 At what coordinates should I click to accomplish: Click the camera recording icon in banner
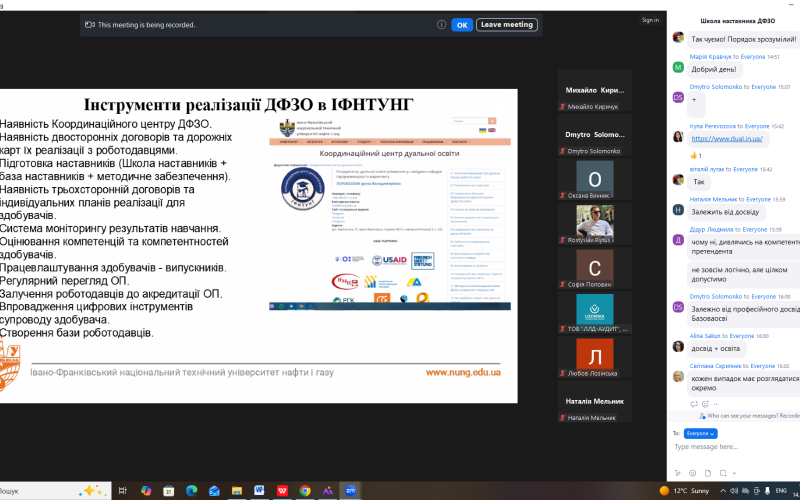(90, 24)
